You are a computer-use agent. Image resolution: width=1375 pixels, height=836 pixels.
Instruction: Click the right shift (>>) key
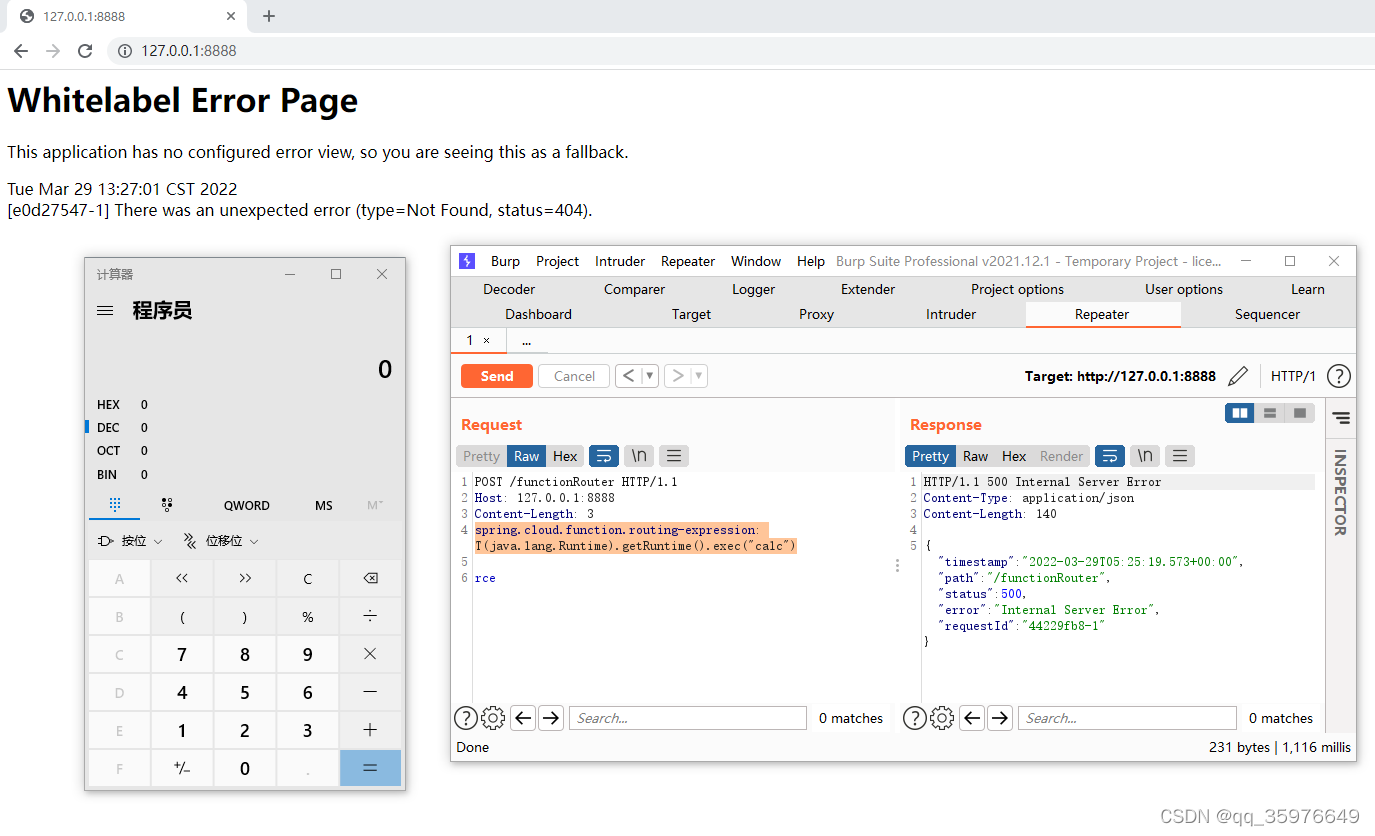[x=245, y=579]
